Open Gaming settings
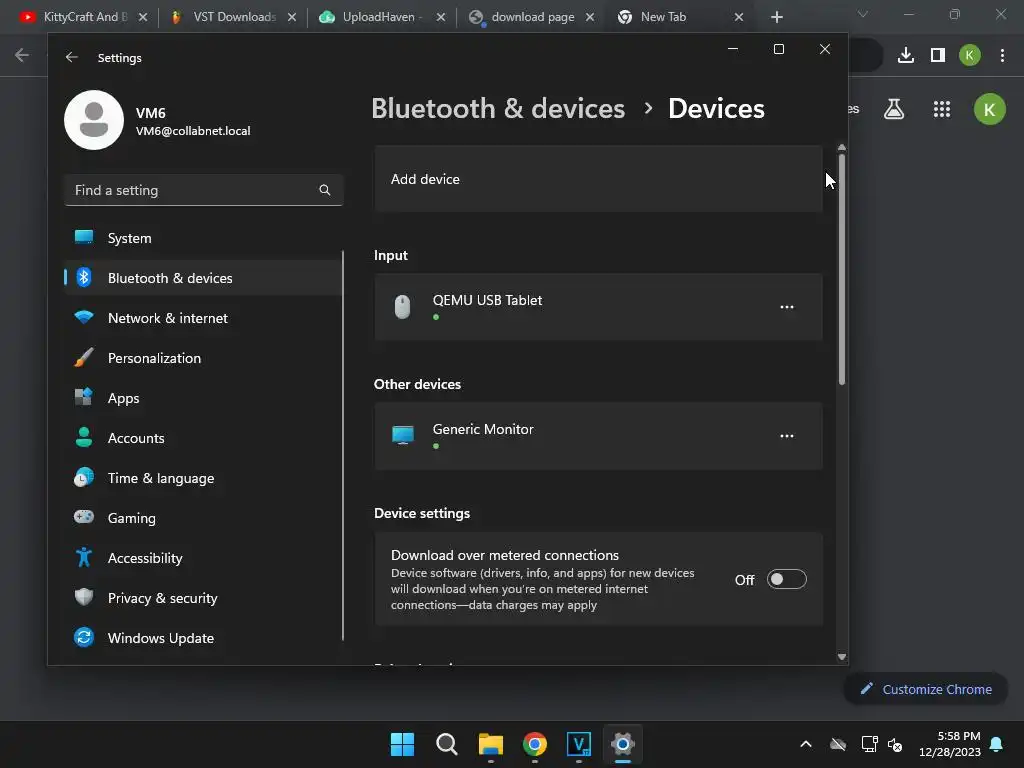1024x768 pixels. click(203, 518)
